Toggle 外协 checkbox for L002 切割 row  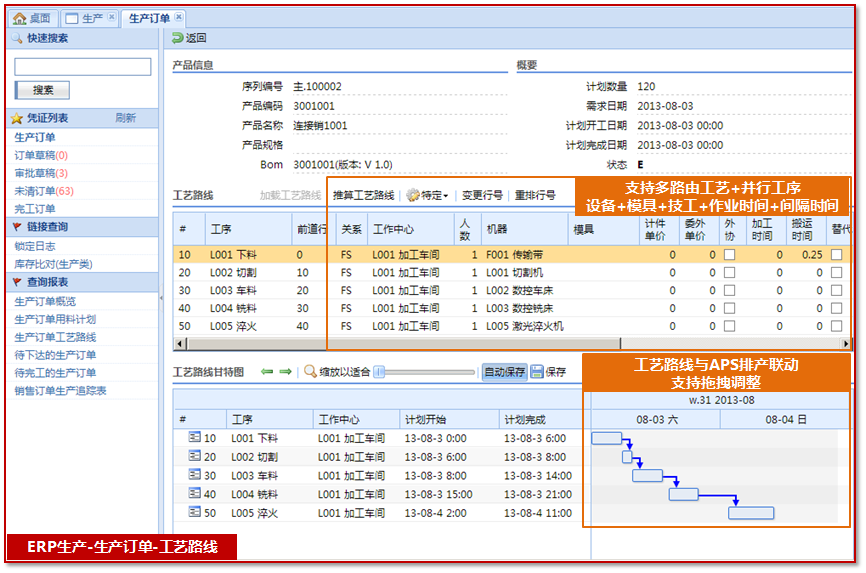730,272
